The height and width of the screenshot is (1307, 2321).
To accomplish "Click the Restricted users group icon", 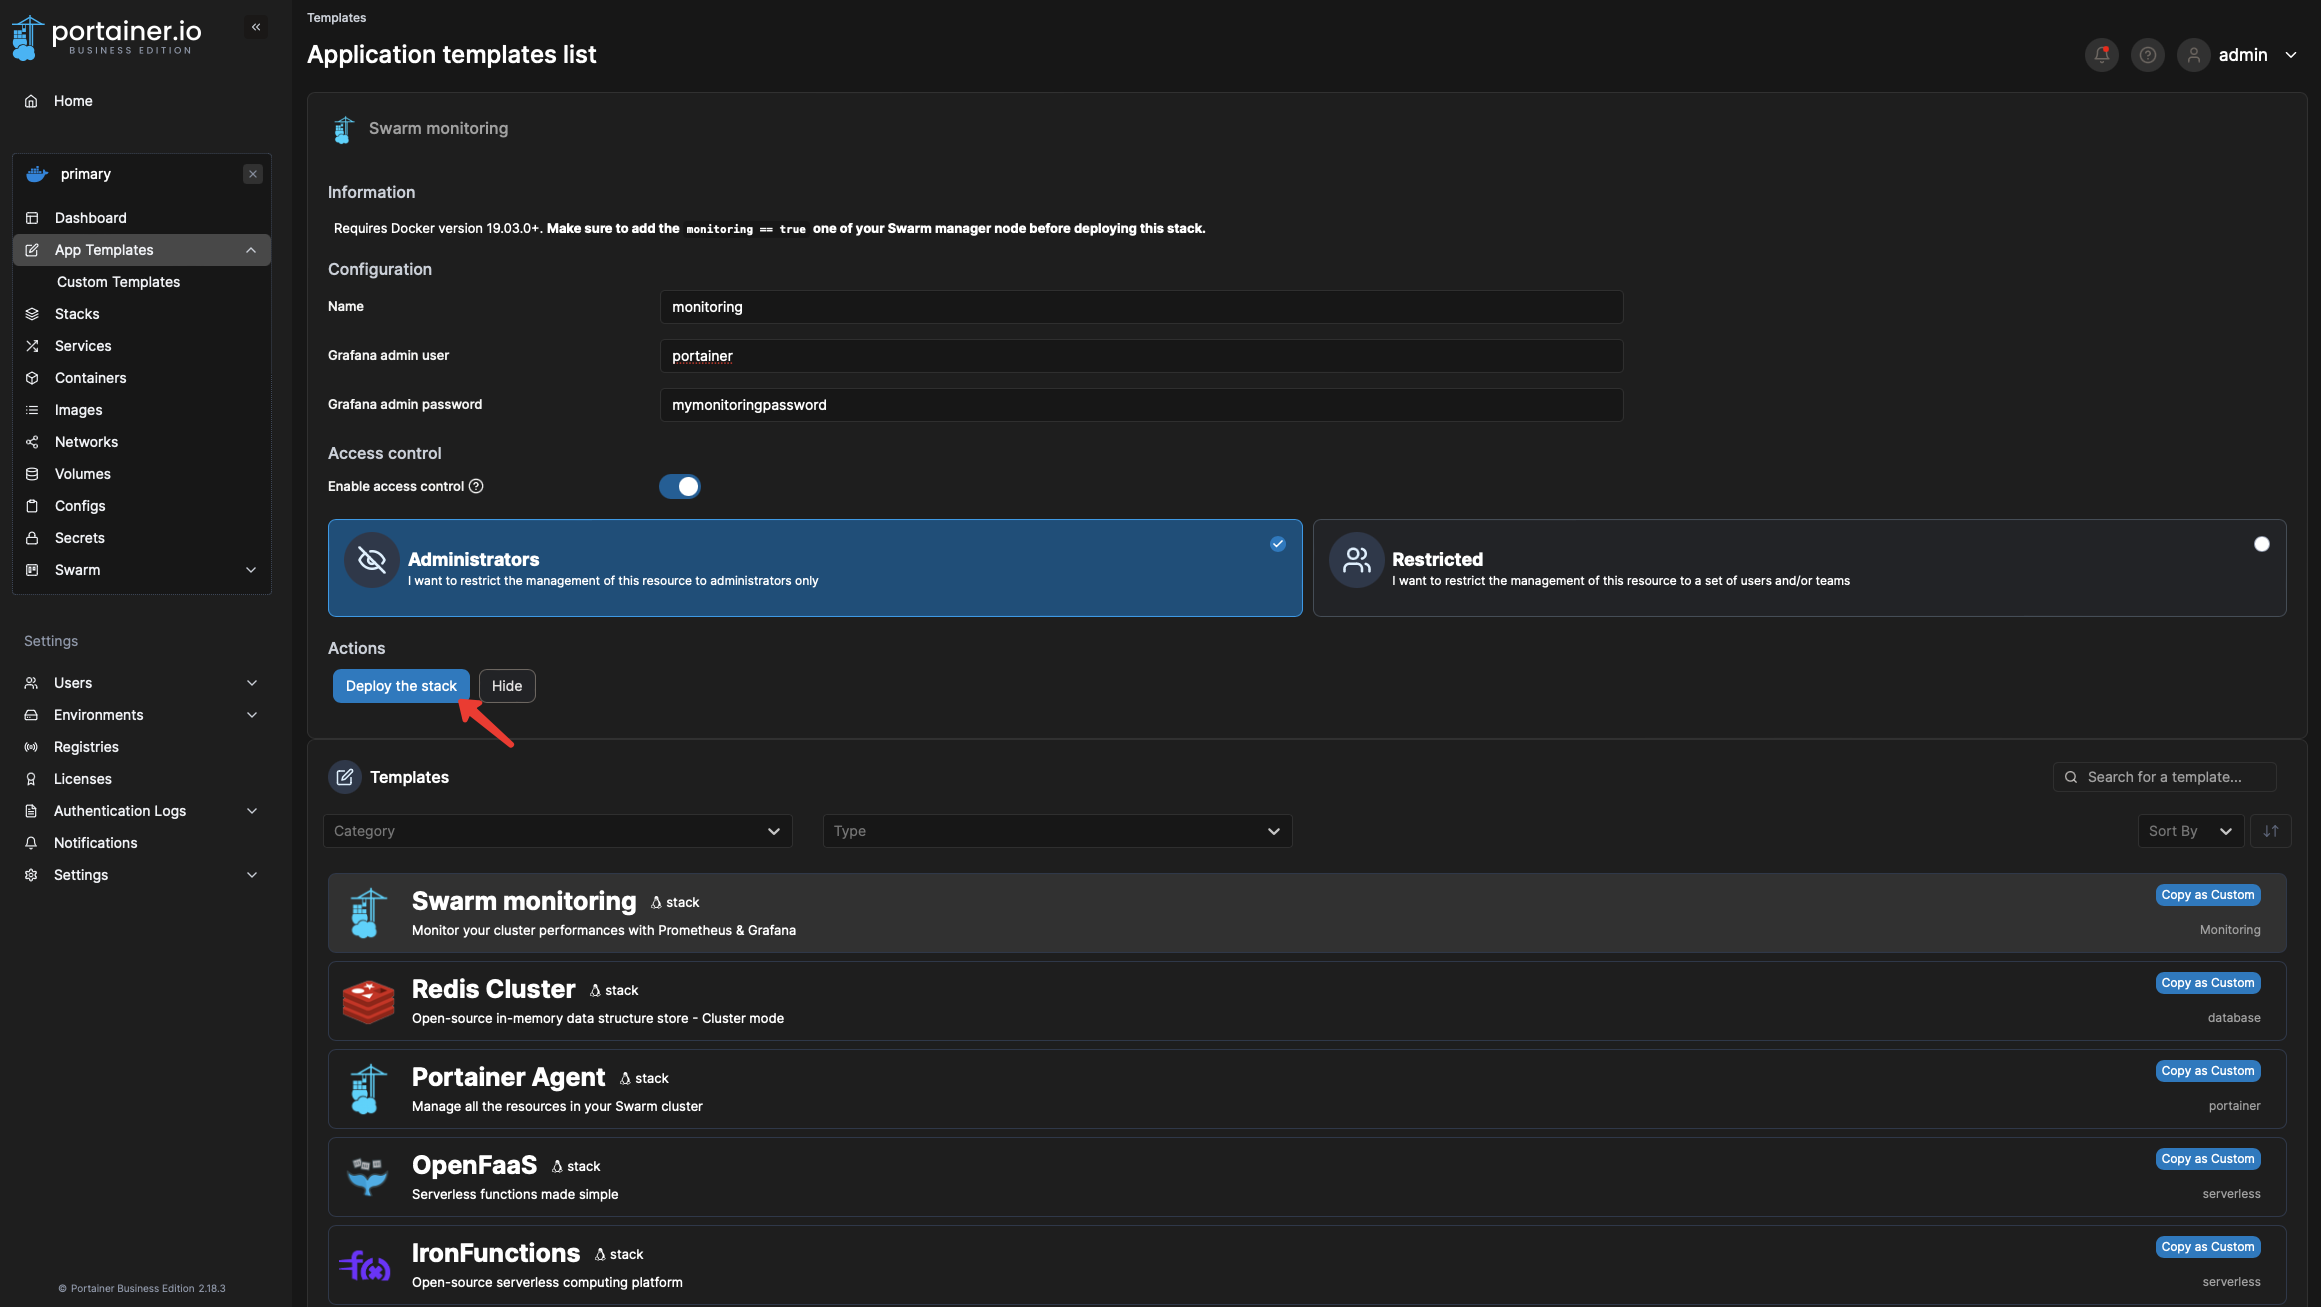I will coord(1356,560).
